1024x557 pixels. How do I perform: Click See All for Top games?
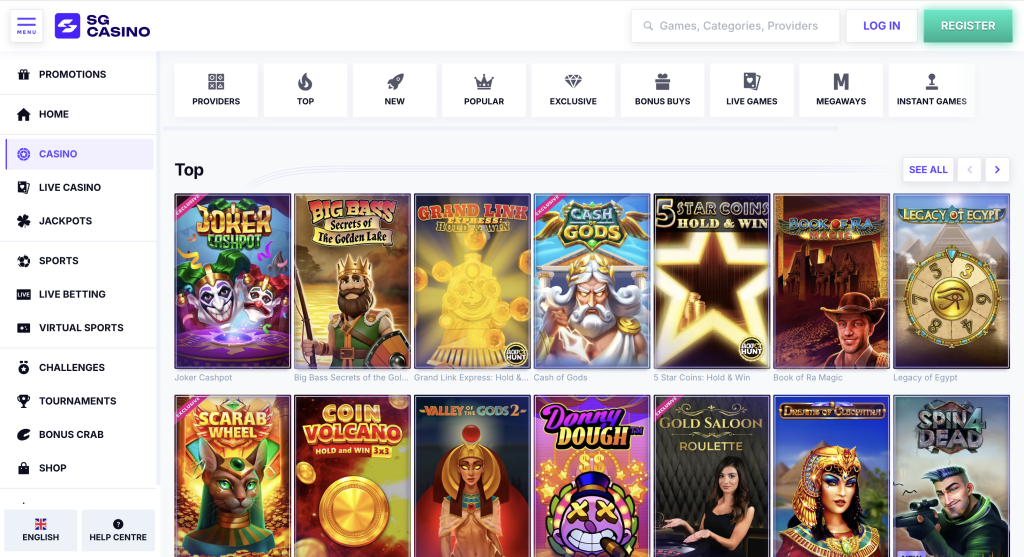(928, 170)
